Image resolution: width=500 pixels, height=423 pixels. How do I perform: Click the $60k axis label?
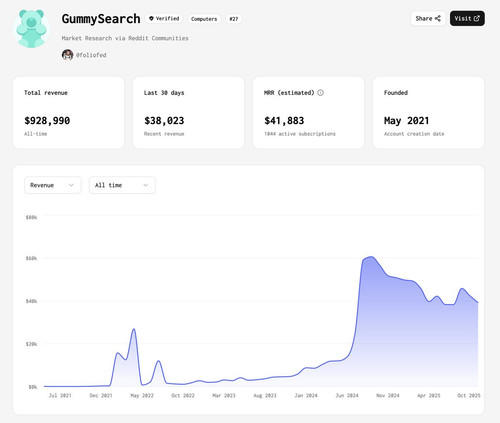[x=31, y=258]
